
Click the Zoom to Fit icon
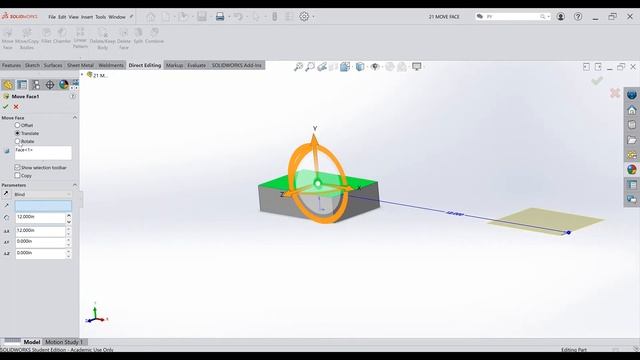(x=298, y=67)
